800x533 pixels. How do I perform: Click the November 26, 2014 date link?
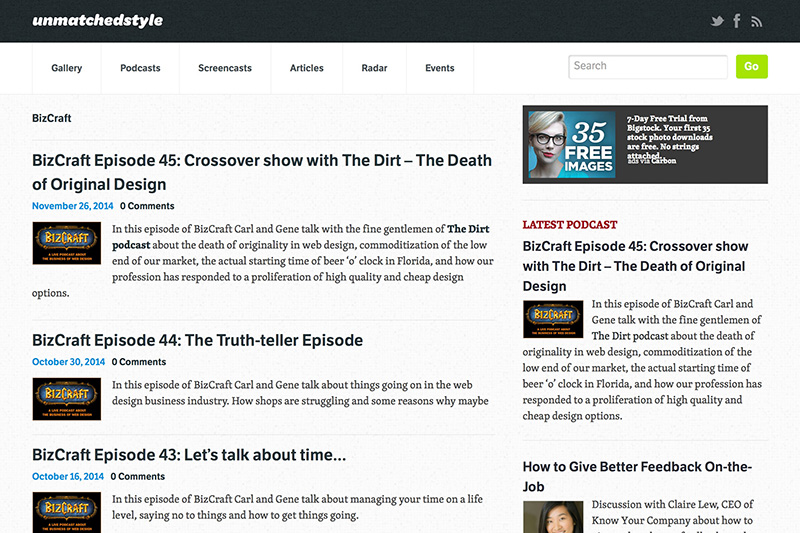[72, 206]
